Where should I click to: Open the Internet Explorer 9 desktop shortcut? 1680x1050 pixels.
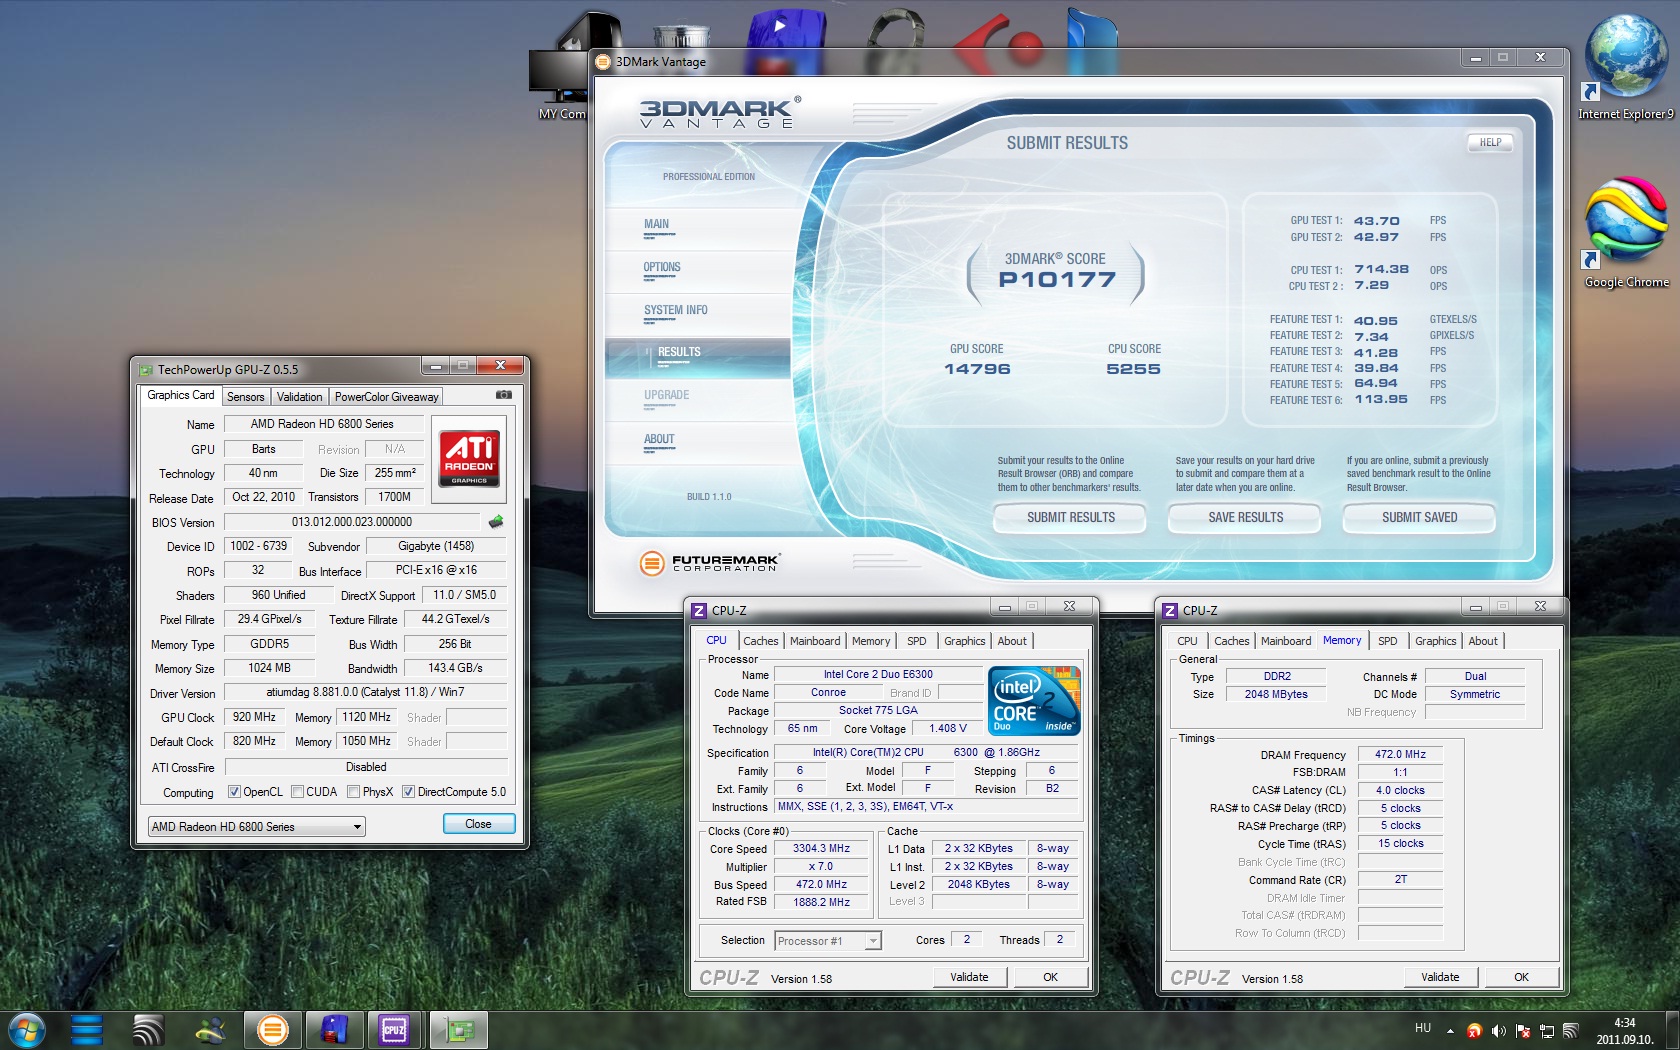click(1626, 68)
